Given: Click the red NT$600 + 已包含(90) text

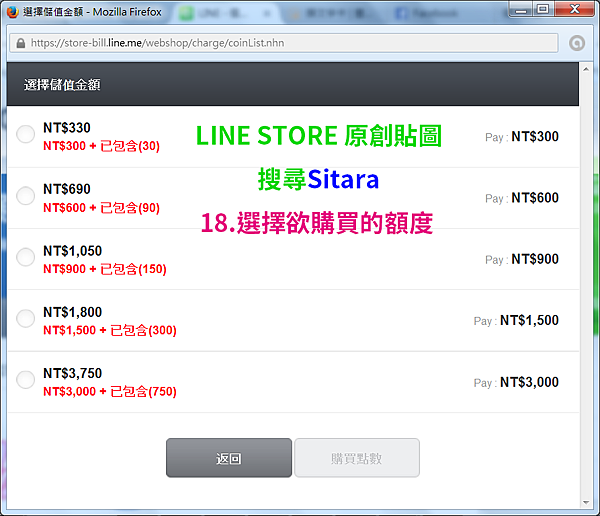Looking at the screenshot, I should coord(101,207).
